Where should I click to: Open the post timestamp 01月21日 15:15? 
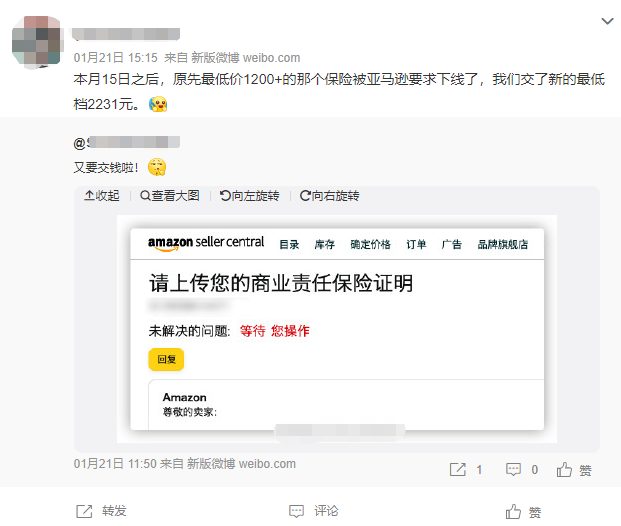[x=116, y=58]
